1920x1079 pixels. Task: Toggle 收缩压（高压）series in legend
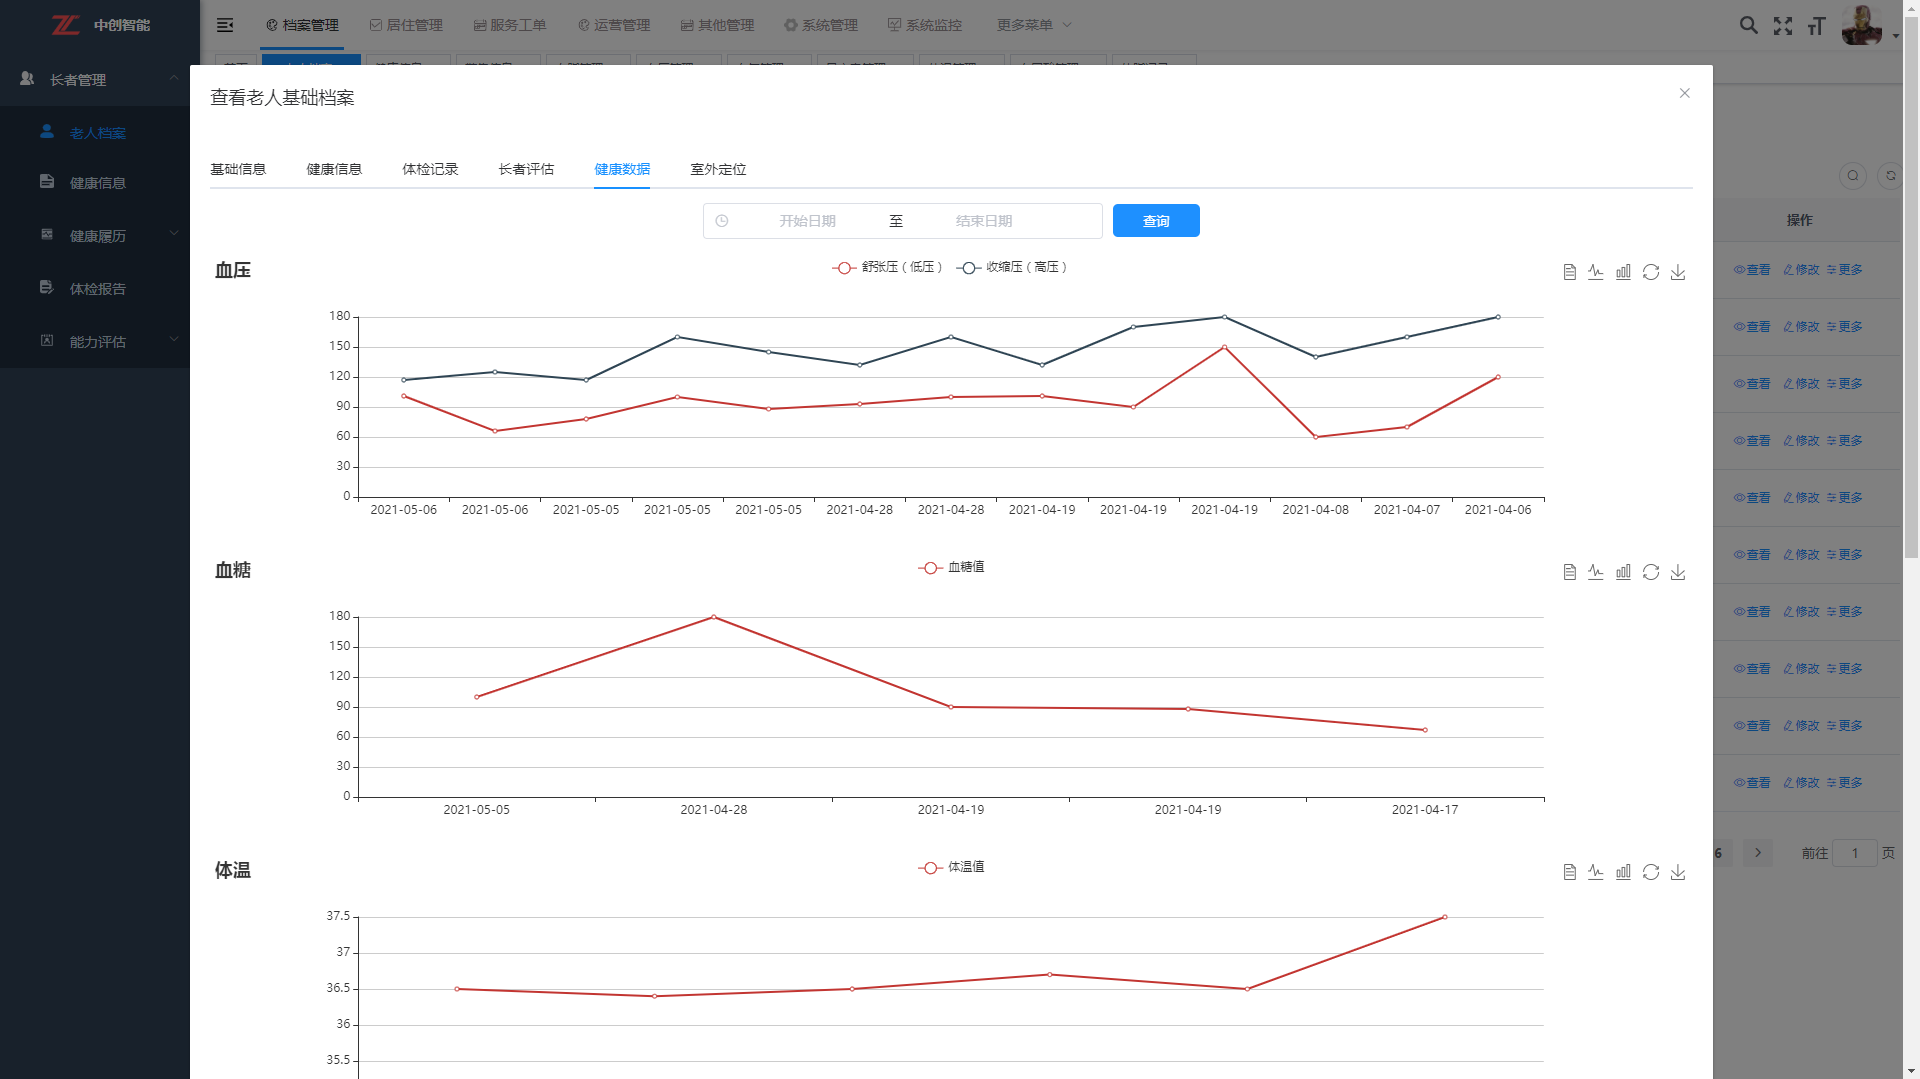[1012, 267]
